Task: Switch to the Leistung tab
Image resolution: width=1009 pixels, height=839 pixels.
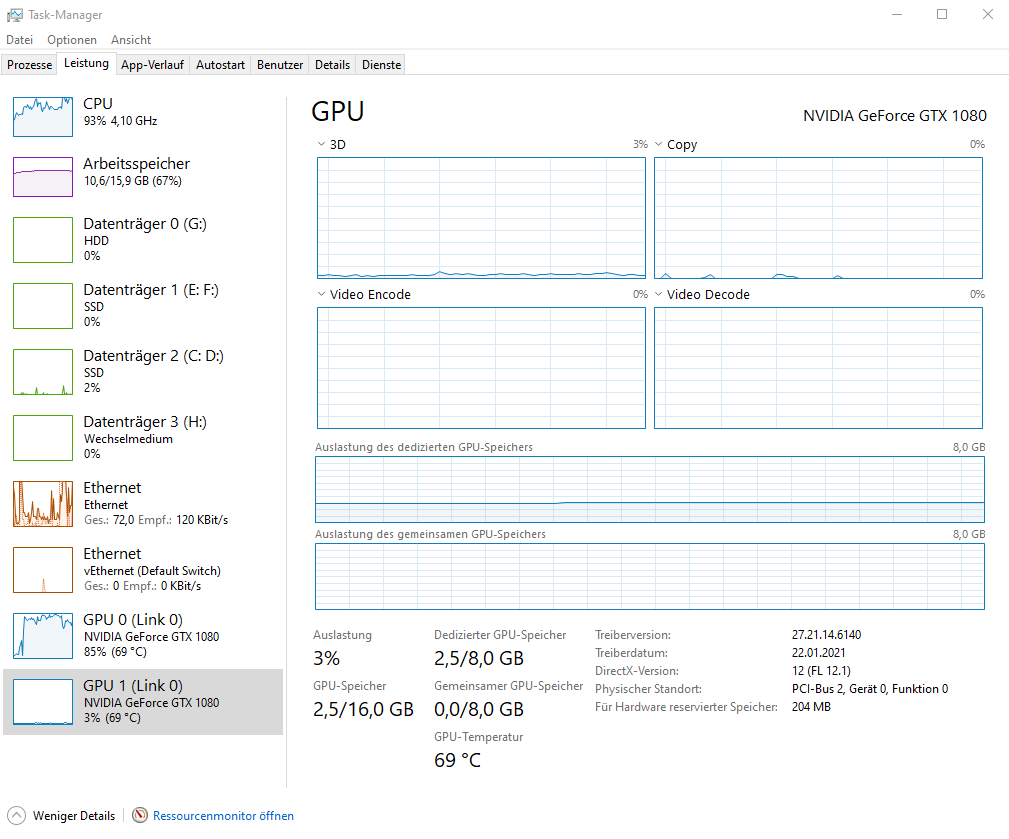Action: pos(86,63)
